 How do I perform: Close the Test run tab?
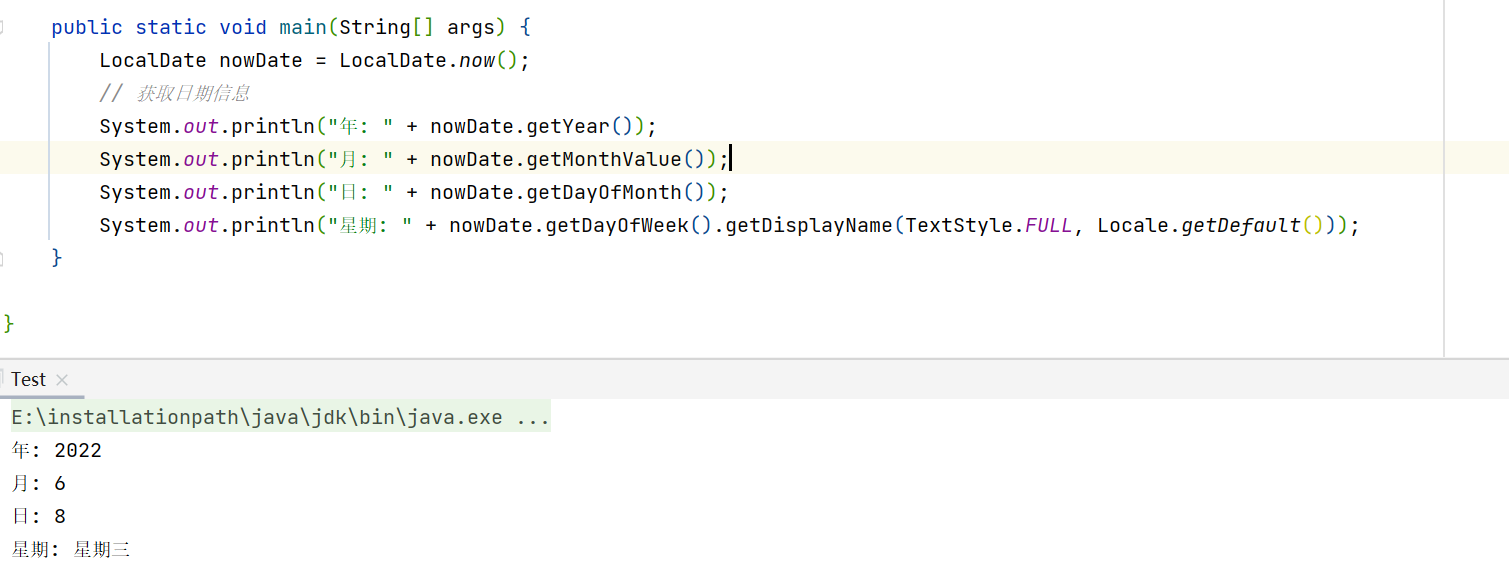point(62,380)
